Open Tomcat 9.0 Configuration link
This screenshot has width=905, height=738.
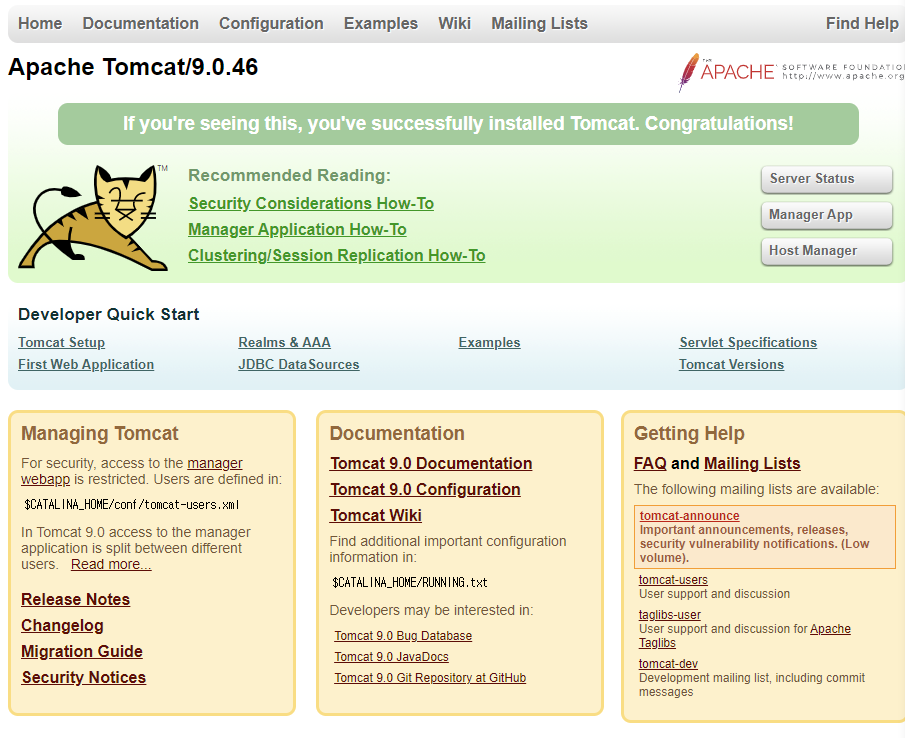click(425, 489)
